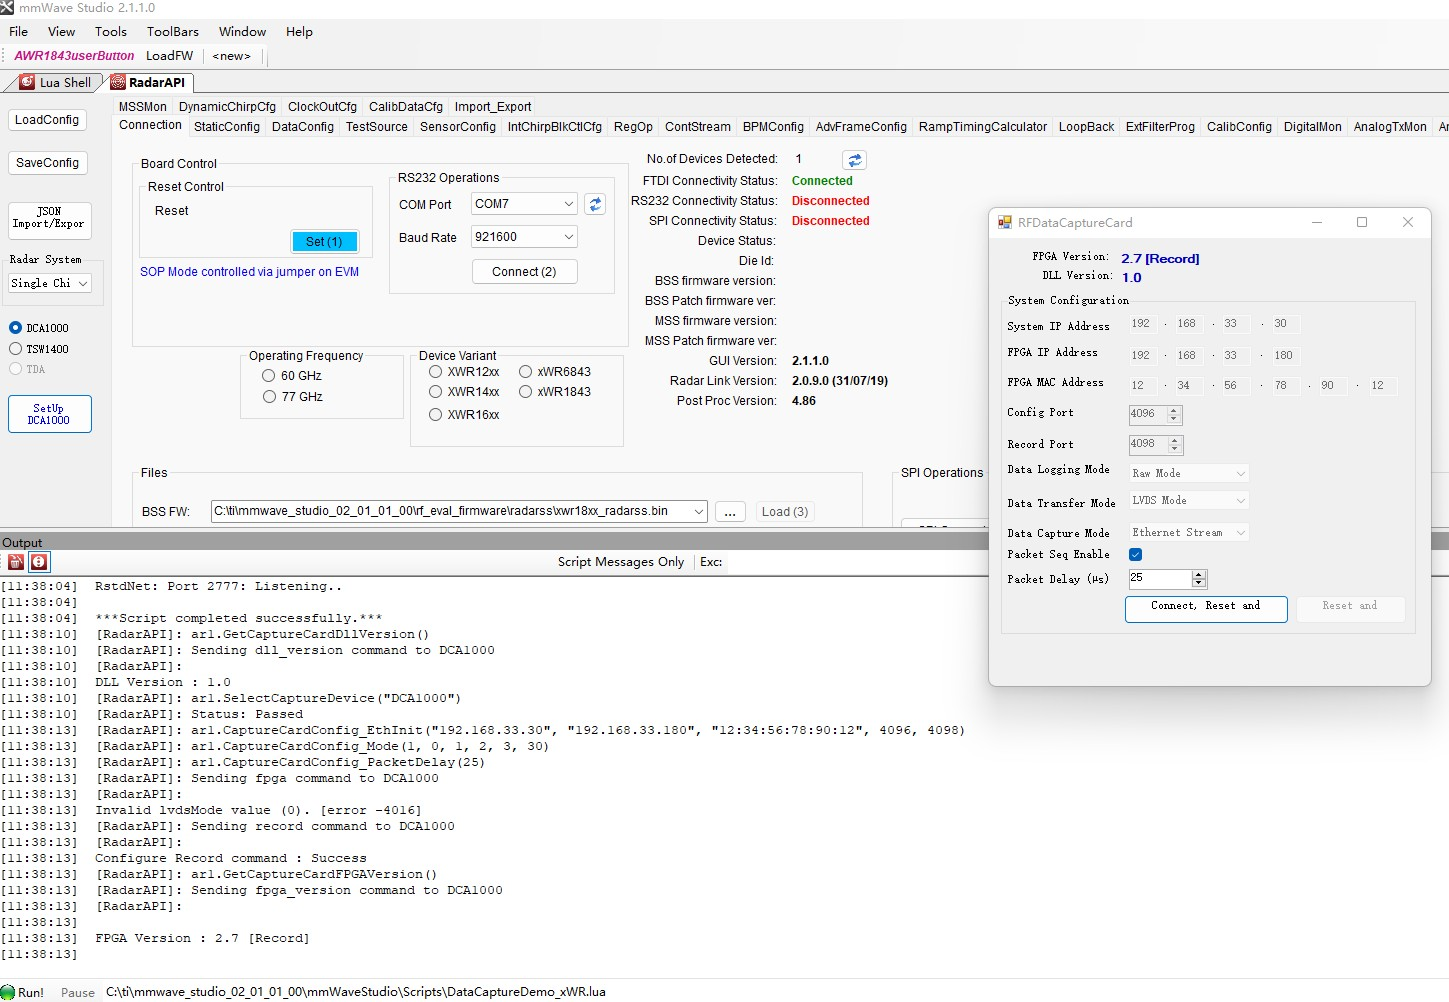Open the Import_Export tab

[493, 107]
